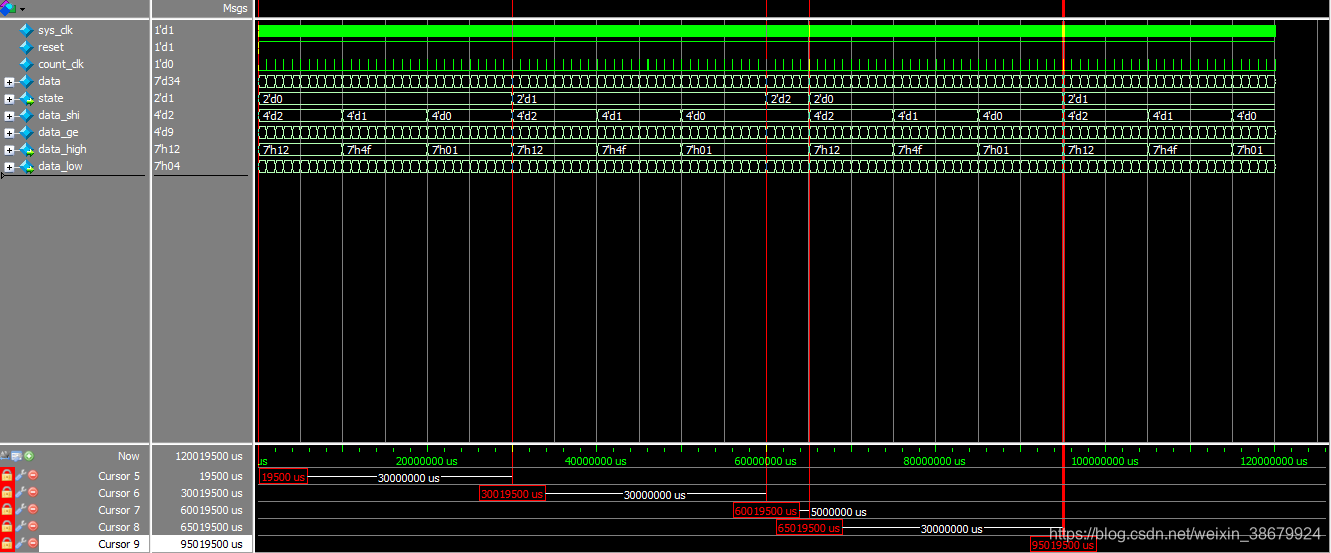Select the sys_clk signal diamond icon
Viewport: 1331px width, 553px height.
[26, 30]
